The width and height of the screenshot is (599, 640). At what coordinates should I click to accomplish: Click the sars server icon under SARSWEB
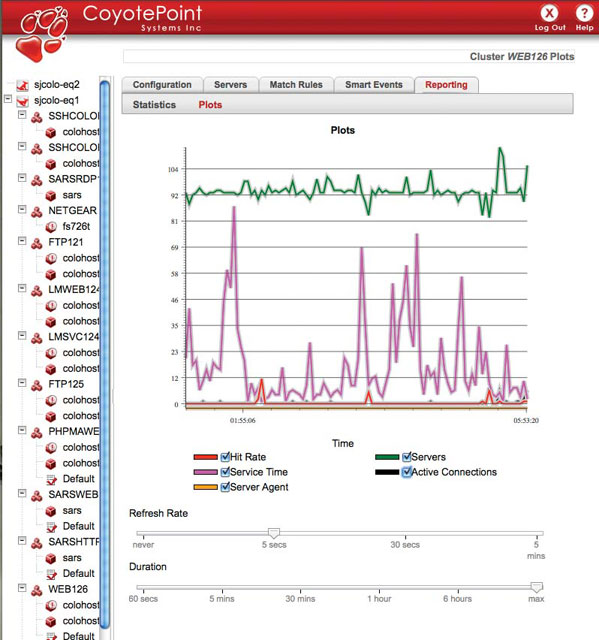pyautogui.click(x=51, y=511)
